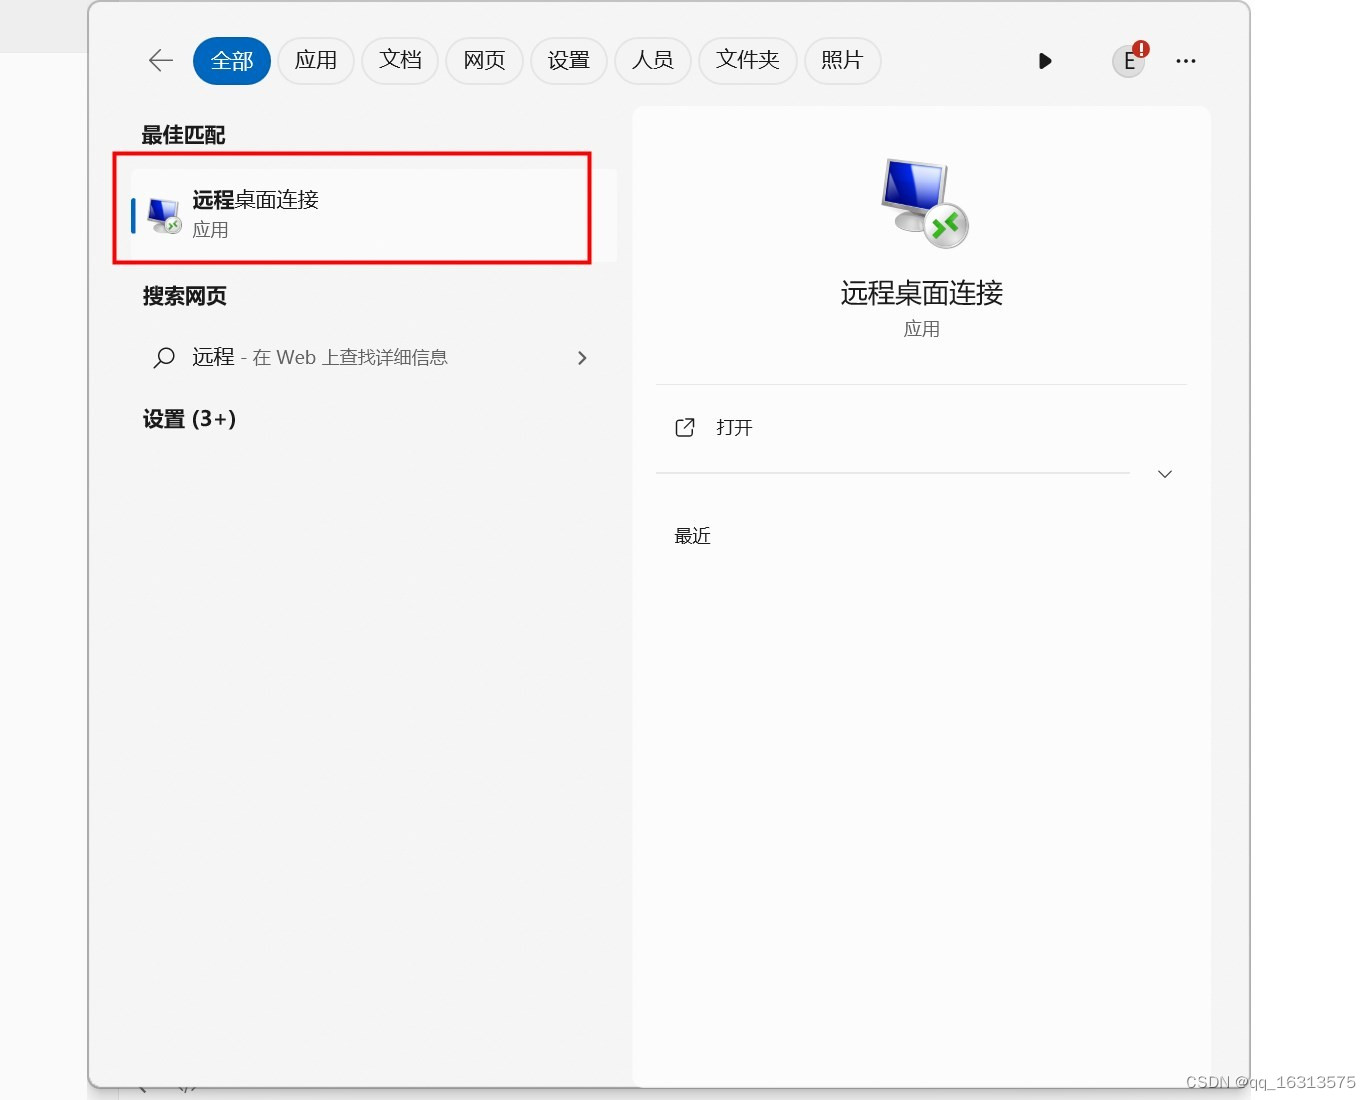Viewport: 1371px width, 1100px height.
Task: Go back with the left arrow icon
Action: pos(161,61)
